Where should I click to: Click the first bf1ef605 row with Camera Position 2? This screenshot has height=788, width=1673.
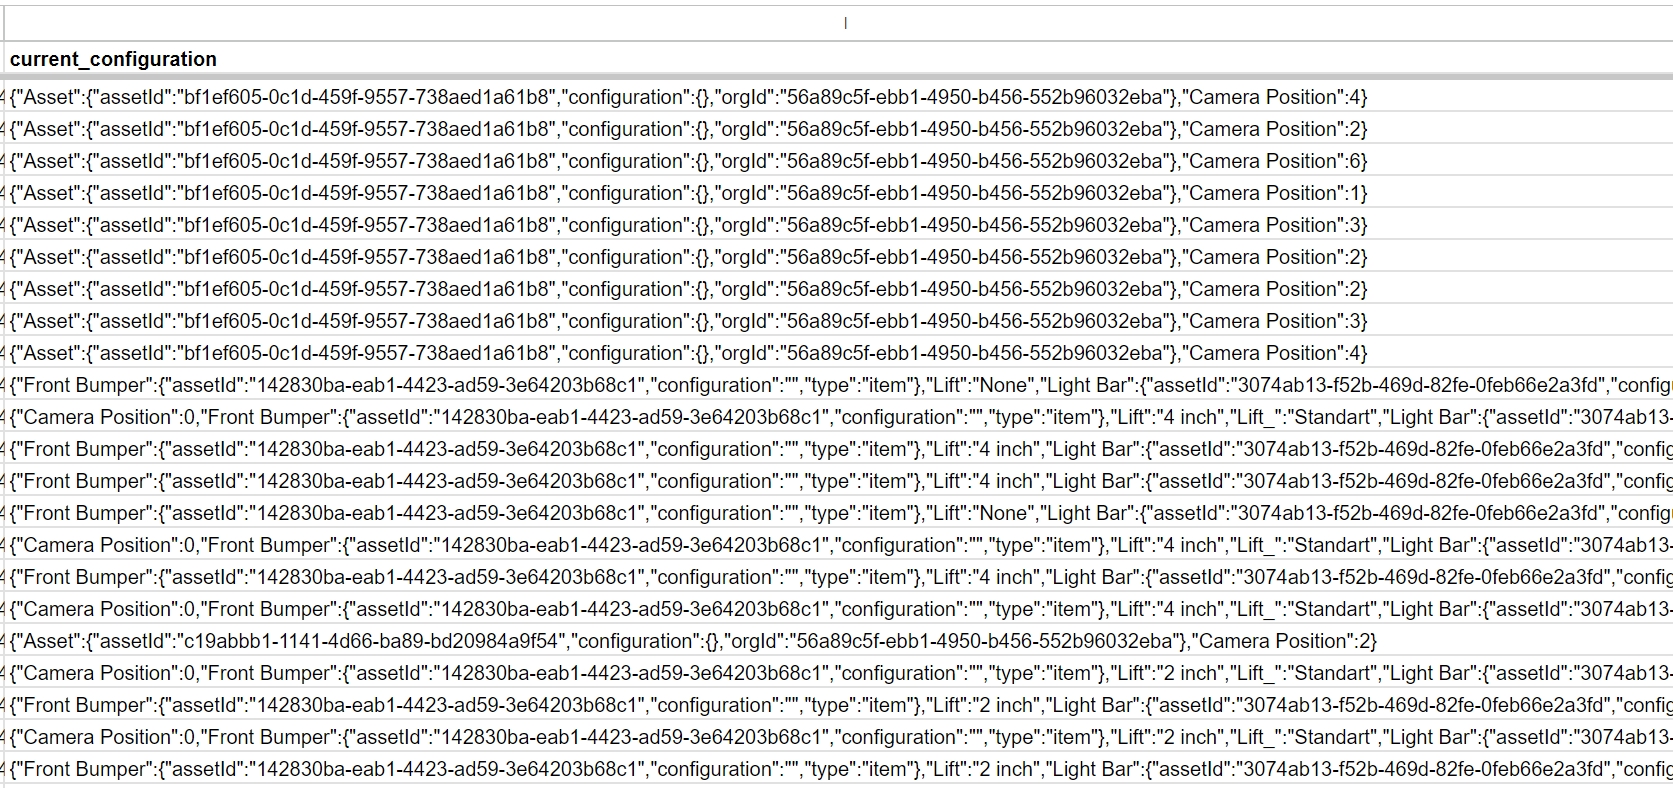click(x=688, y=129)
